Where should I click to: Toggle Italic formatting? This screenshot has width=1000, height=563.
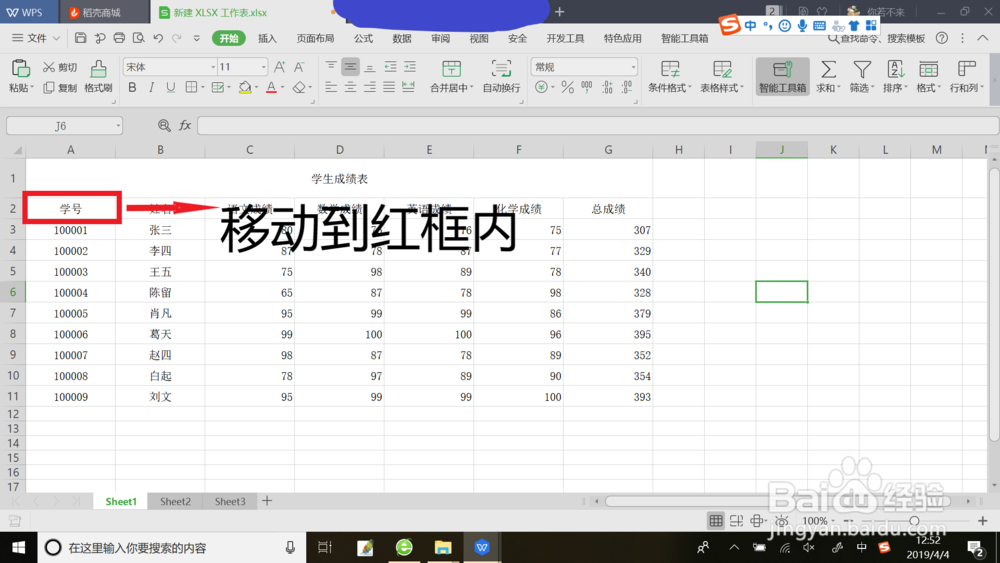click(x=151, y=87)
